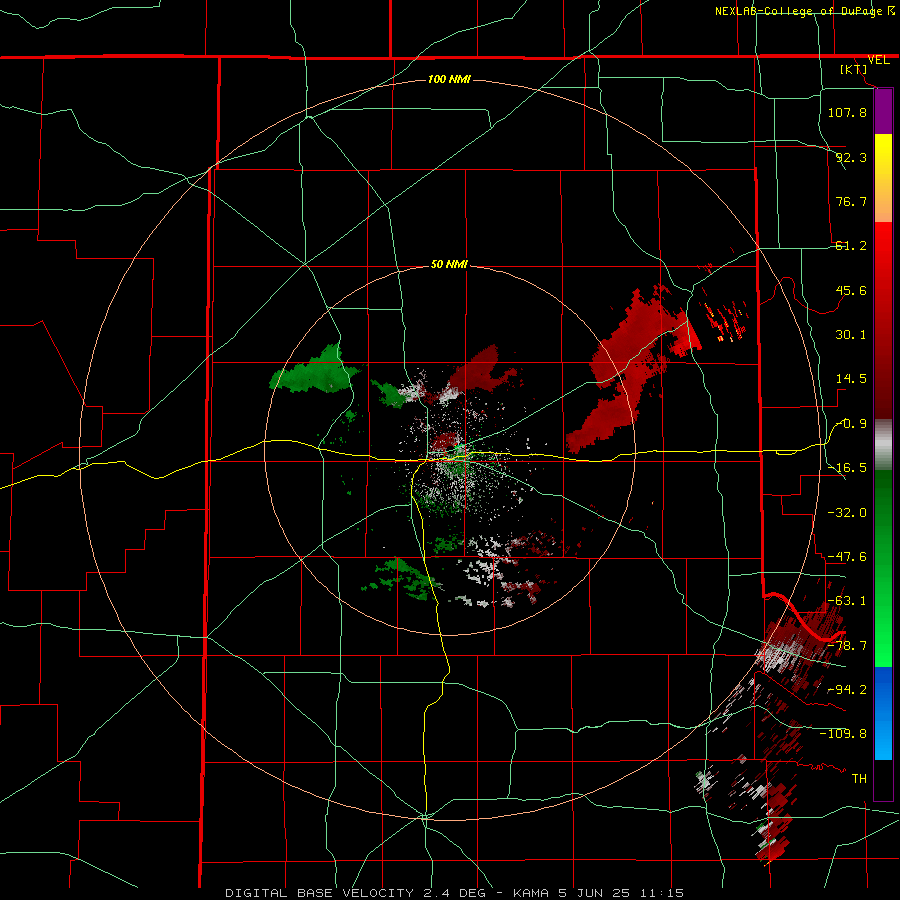The image size is (900, 900).
Task: Click the 50 NMI range ring label
Action: [x=449, y=265]
